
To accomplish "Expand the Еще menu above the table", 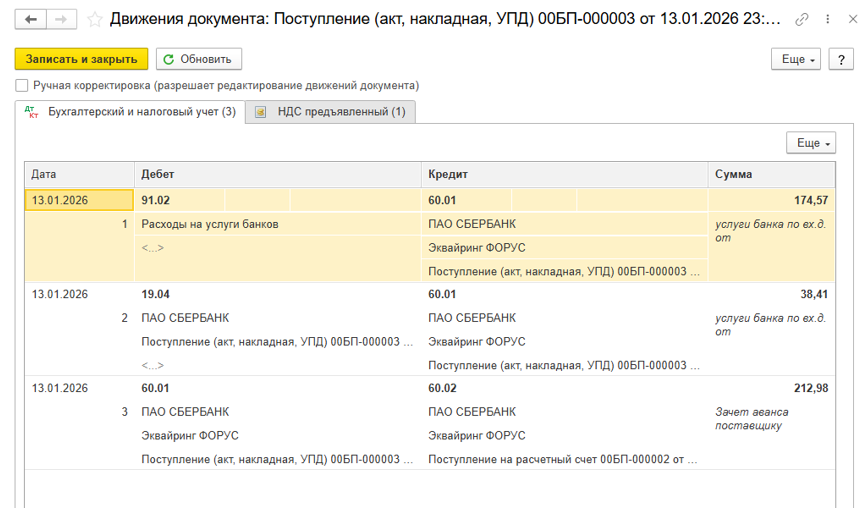I will tap(810, 143).
